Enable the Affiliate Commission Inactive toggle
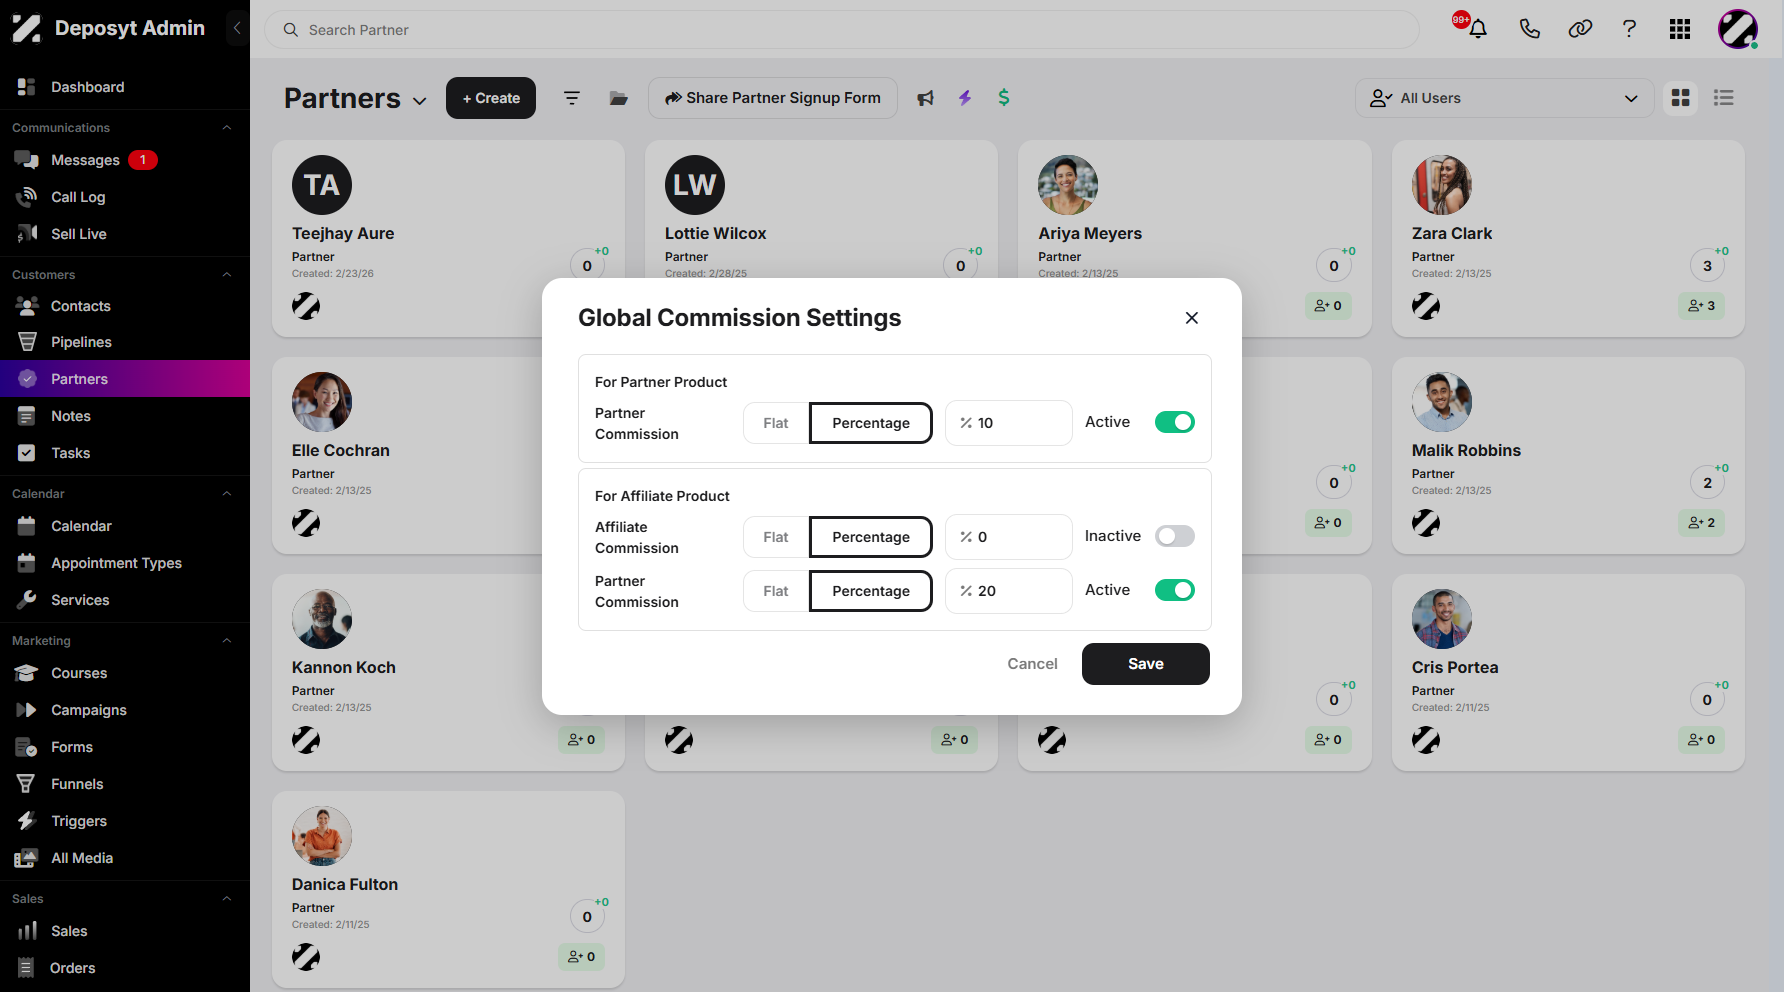 coord(1175,536)
